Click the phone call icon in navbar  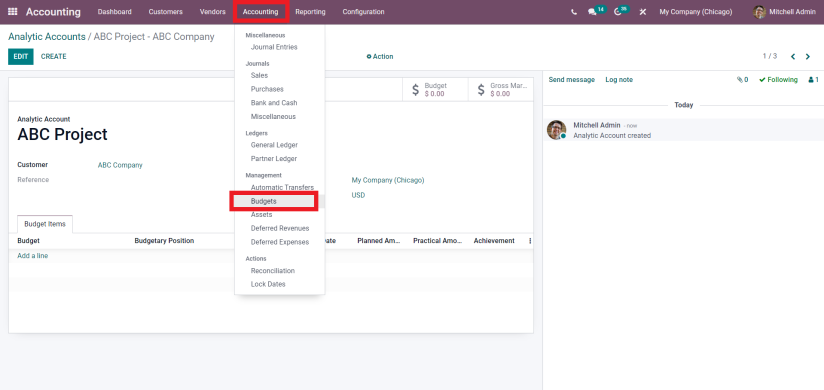coord(574,12)
